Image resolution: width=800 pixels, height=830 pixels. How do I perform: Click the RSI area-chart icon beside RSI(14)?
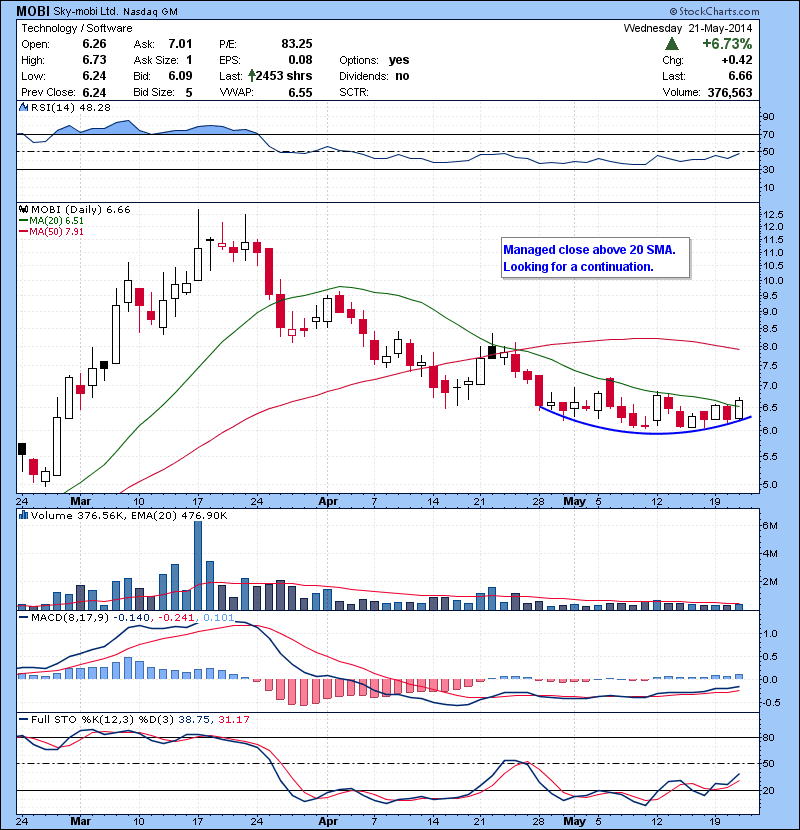point(24,107)
